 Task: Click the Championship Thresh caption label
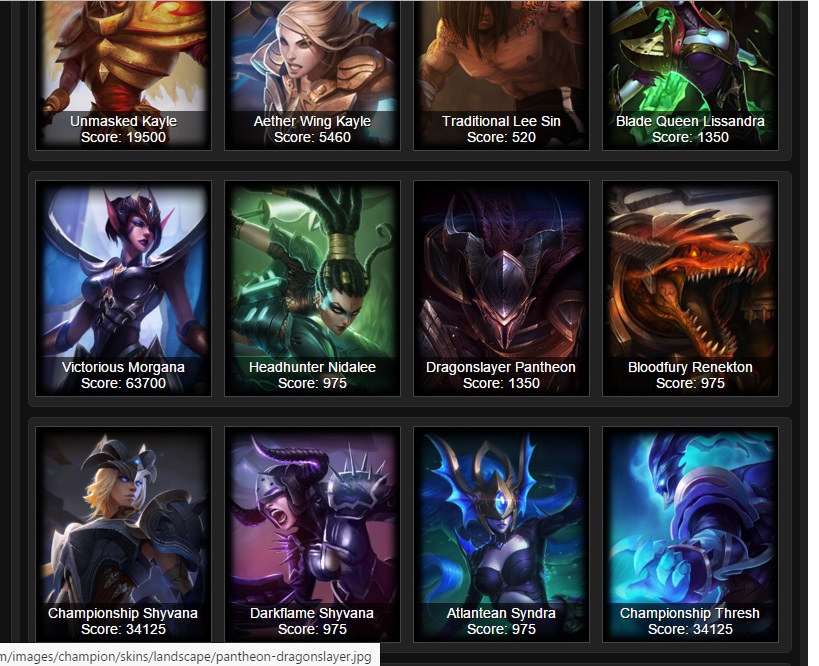[690, 613]
